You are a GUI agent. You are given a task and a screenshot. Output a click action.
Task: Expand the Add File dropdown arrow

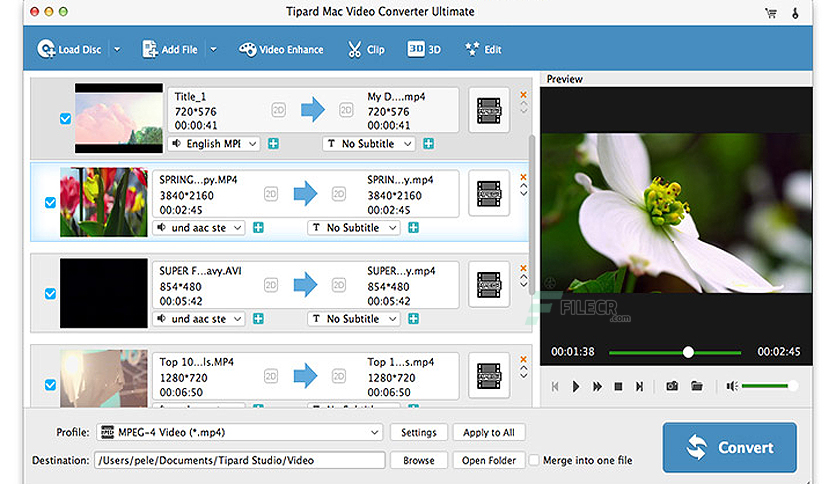pyautogui.click(x=213, y=50)
